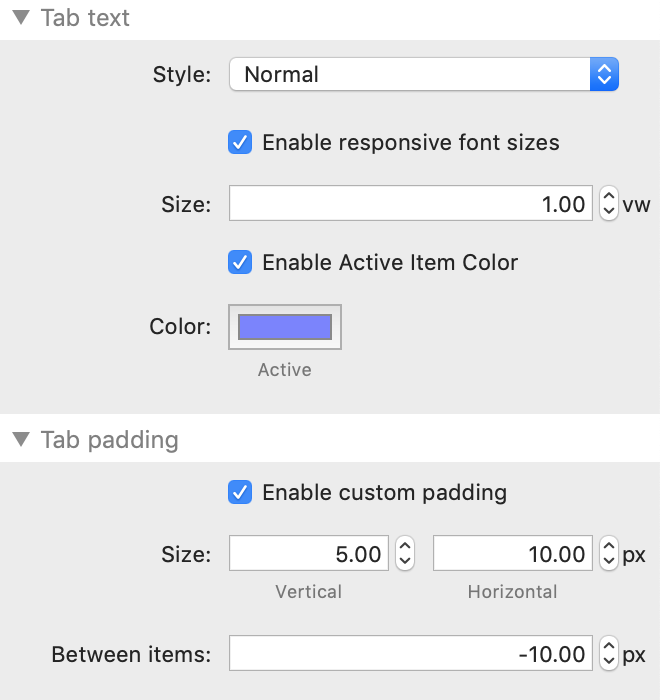This screenshot has height=700, width=660.
Task: Click the font Size input field
Action: [x=410, y=205]
